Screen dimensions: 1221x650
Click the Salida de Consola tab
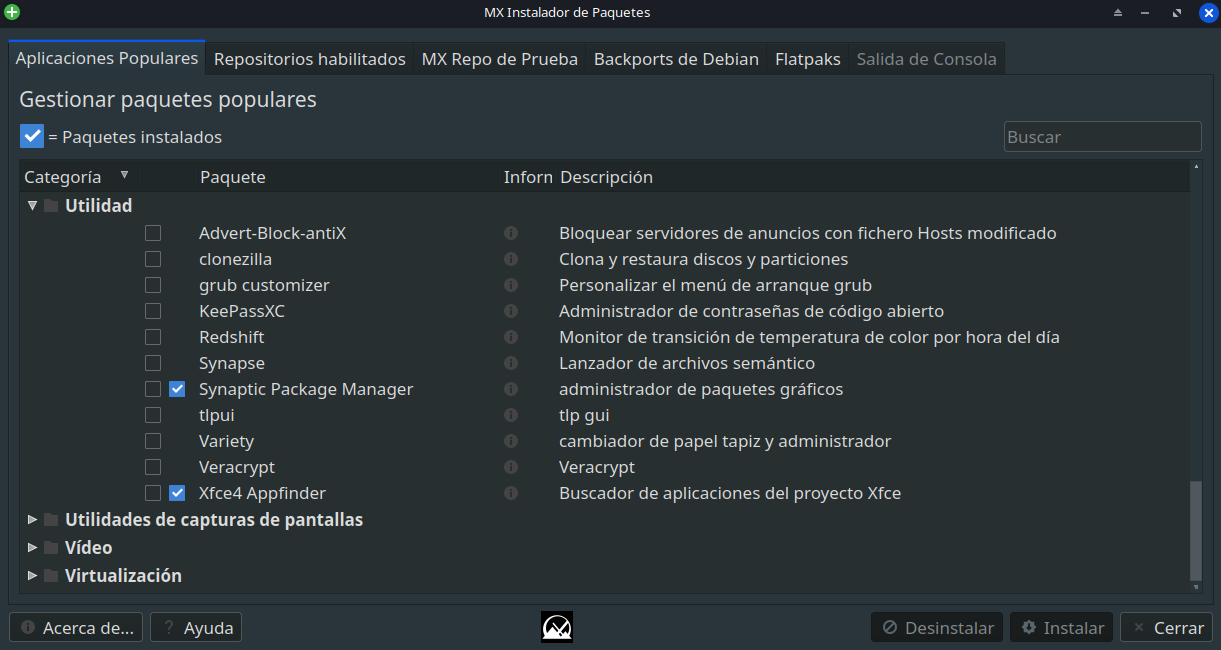coord(927,59)
